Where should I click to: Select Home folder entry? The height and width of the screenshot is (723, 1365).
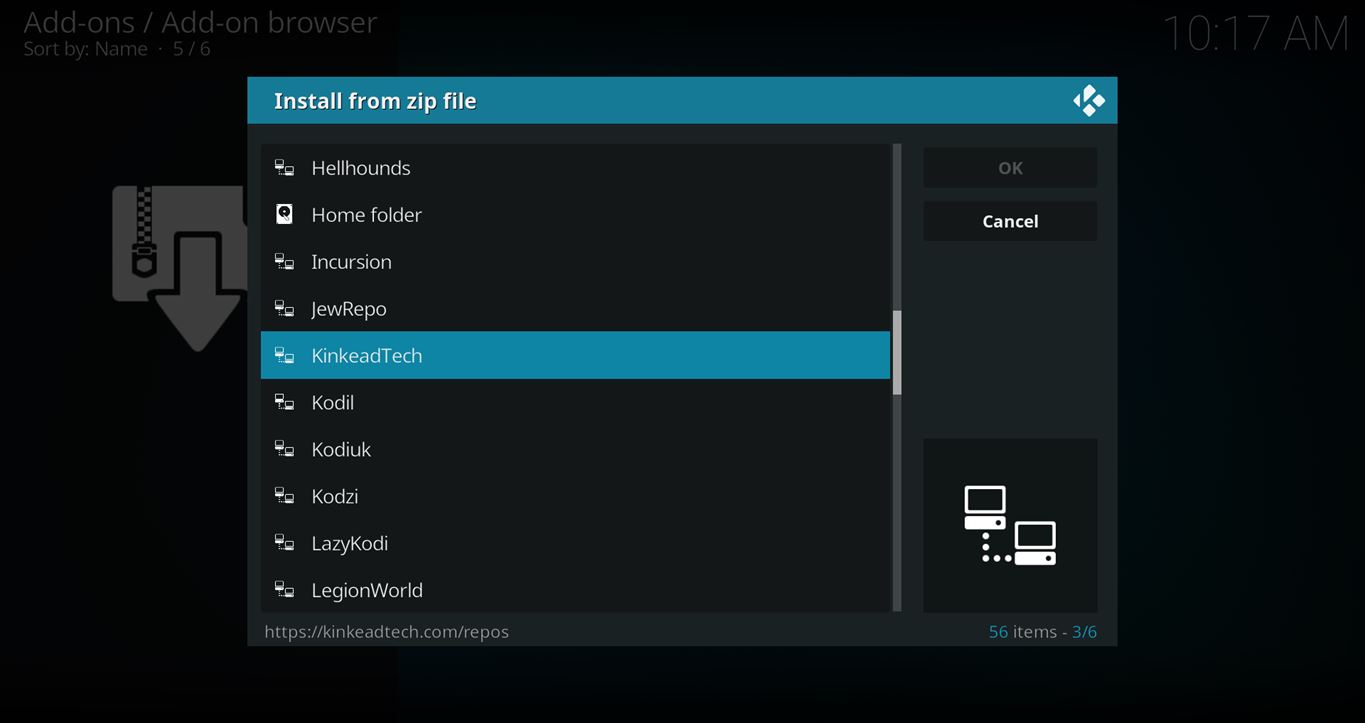[x=366, y=215]
